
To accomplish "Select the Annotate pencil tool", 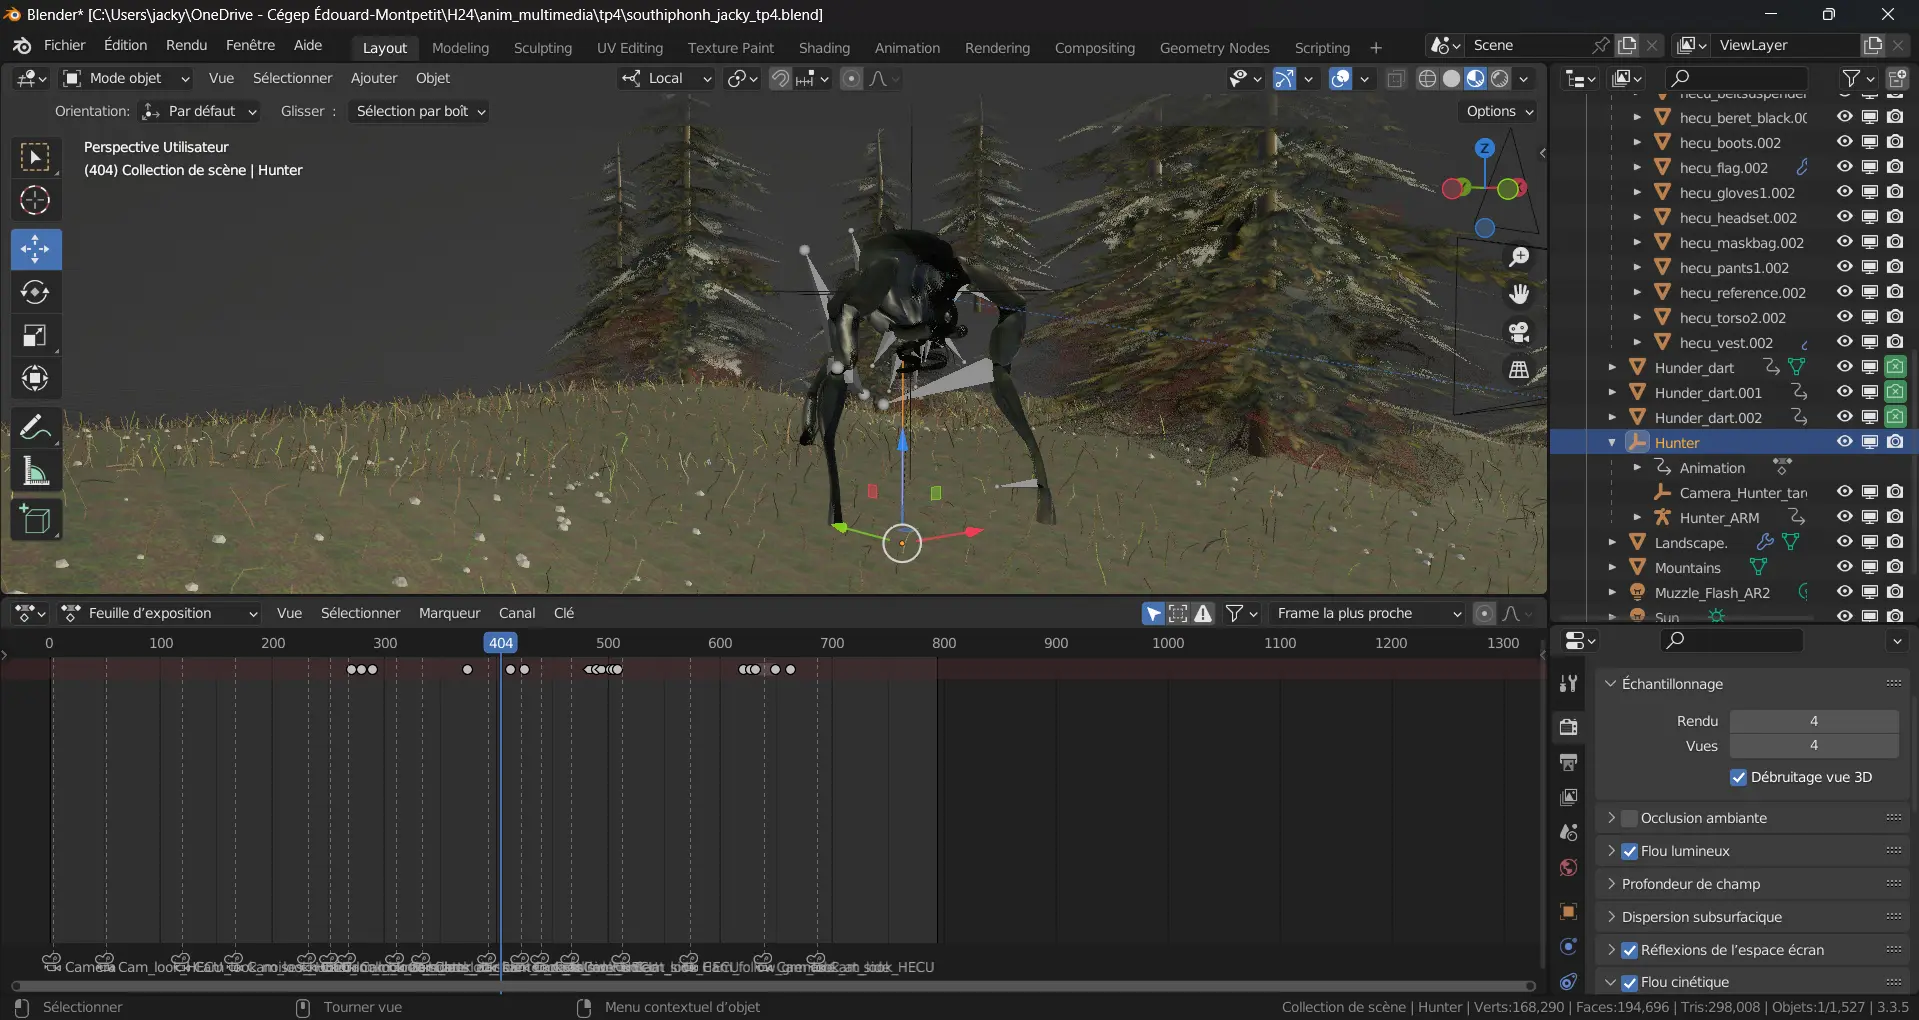I will coord(36,428).
